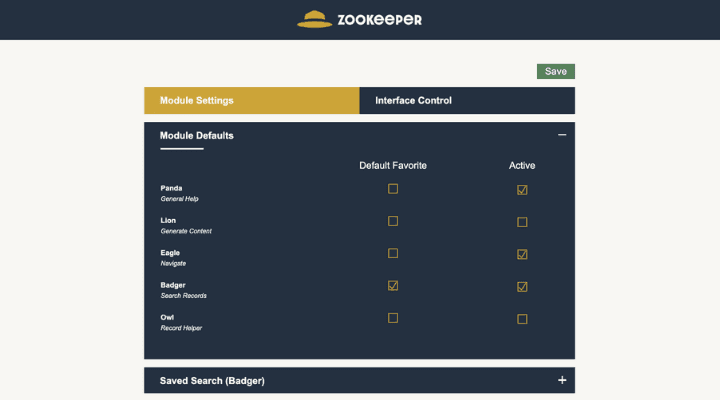This screenshot has height=400, width=720.
Task: Uncheck Active for Panda module
Action: click(x=522, y=190)
